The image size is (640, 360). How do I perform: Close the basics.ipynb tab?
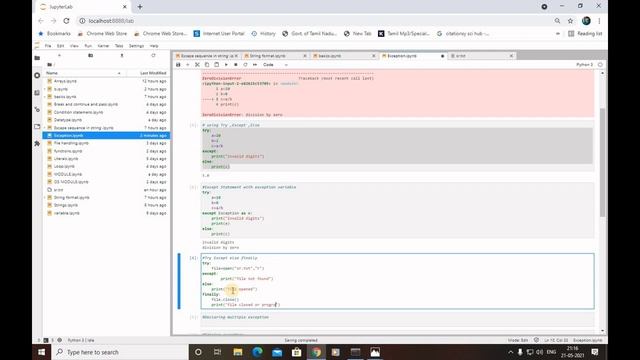[373, 56]
